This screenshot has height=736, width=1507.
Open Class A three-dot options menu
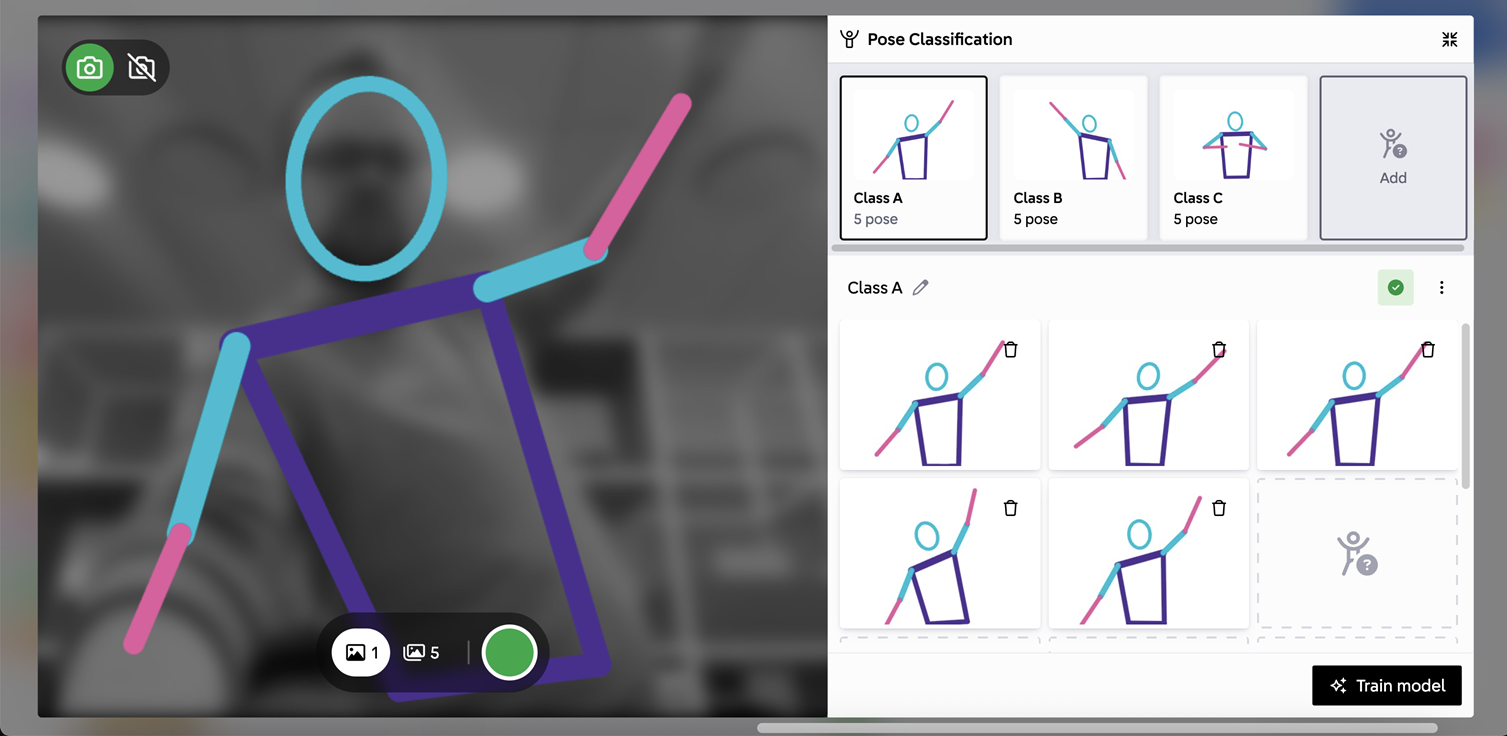tap(1441, 288)
